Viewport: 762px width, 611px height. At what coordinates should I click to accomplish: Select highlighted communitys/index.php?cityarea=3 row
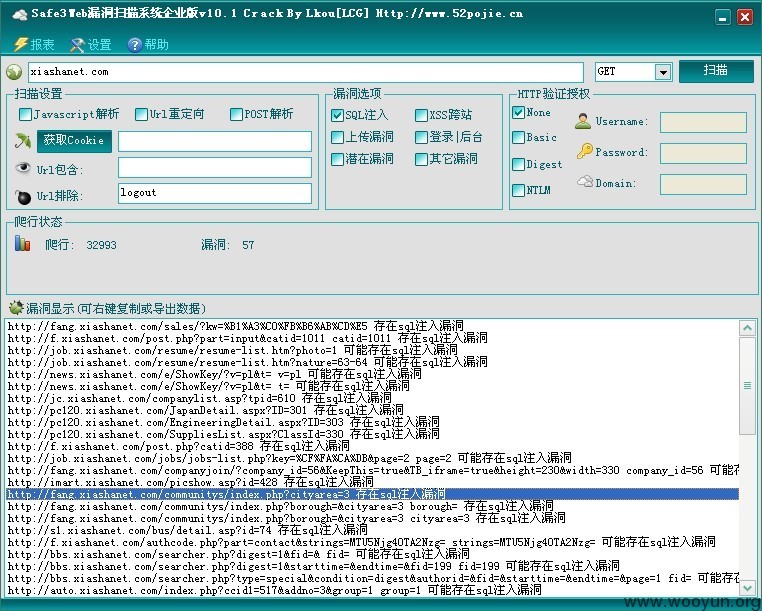point(373,494)
